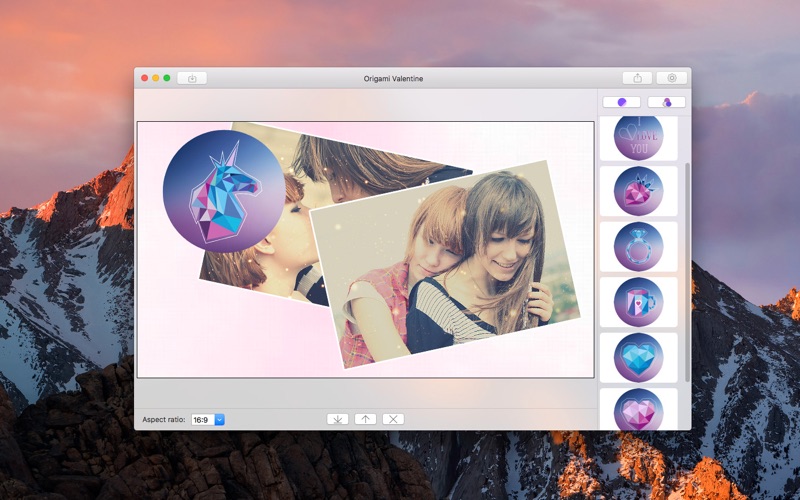Screen dimensions: 800x500
Task: Click the sticker panel vertical scrollbar
Action: coord(687,272)
